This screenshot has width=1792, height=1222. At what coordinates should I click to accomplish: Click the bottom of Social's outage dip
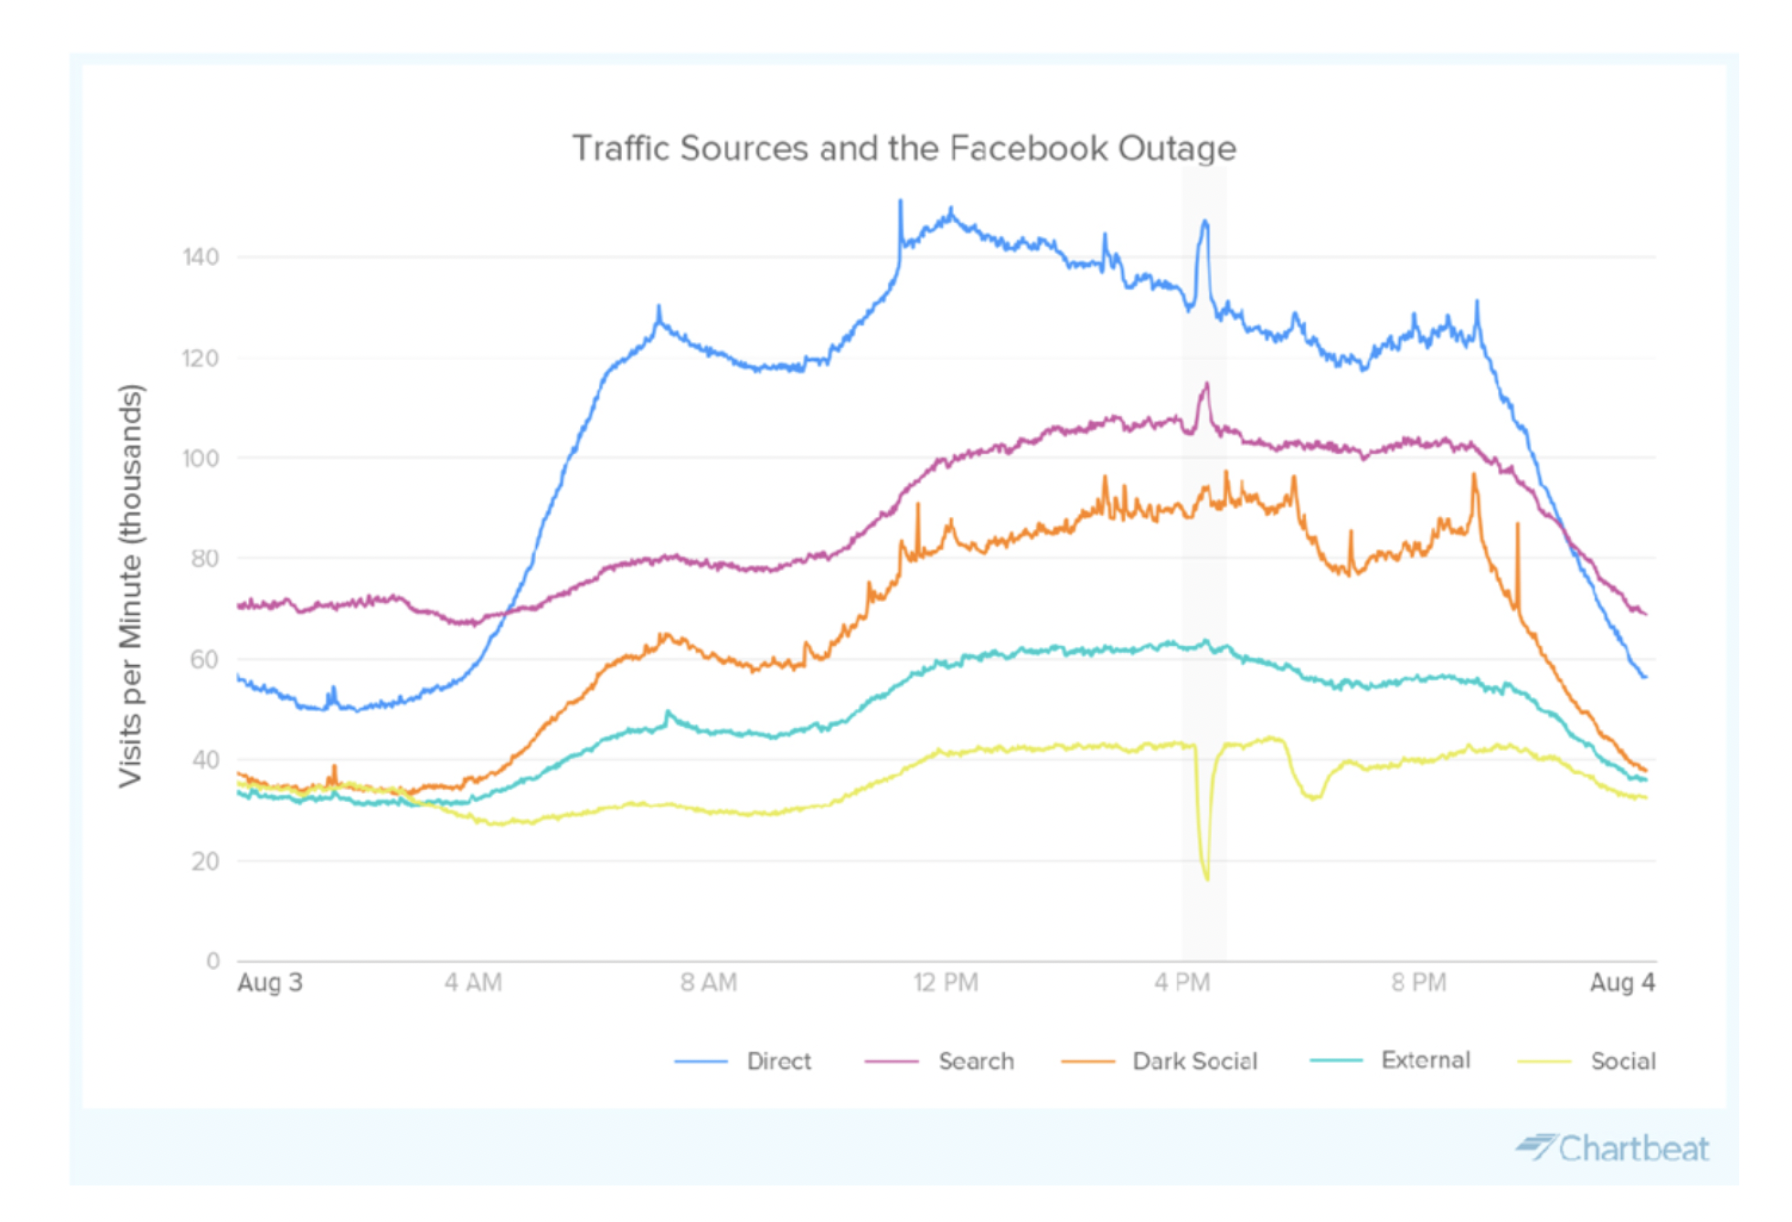pyautogui.click(x=1207, y=878)
